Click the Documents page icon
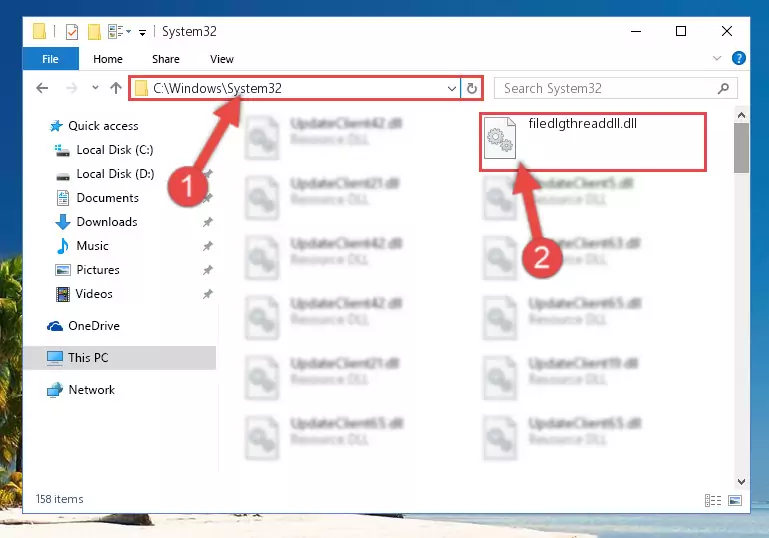Image resolution: width=769 pixels, height=538 pixels. click(x=63, y=198)
